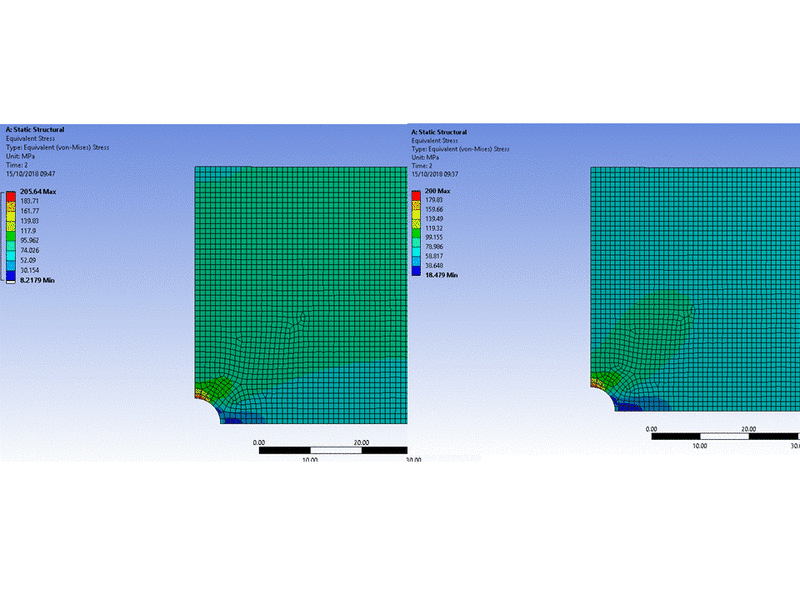Select the '78.986' legend value
Screen dimensions: 800x600
click(434, 246)
